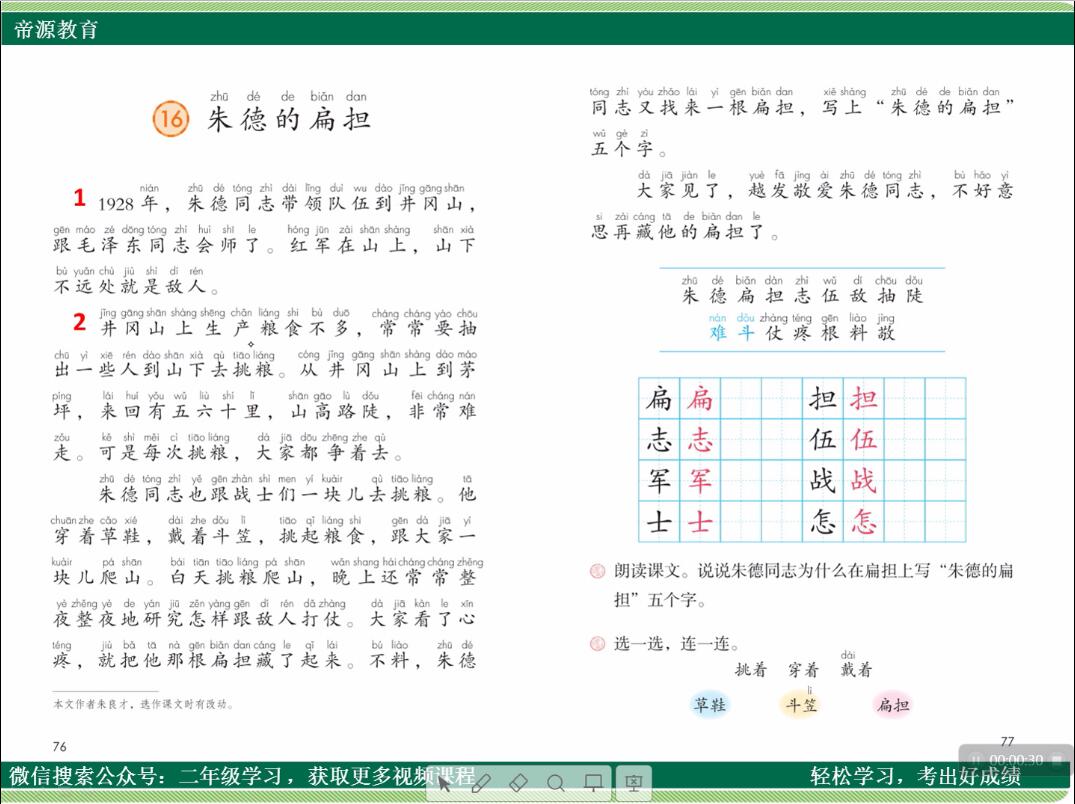Screen dimensions: 1075x804
Task: Open the whiteboard screen tool
Action: (x=593, y=782)
